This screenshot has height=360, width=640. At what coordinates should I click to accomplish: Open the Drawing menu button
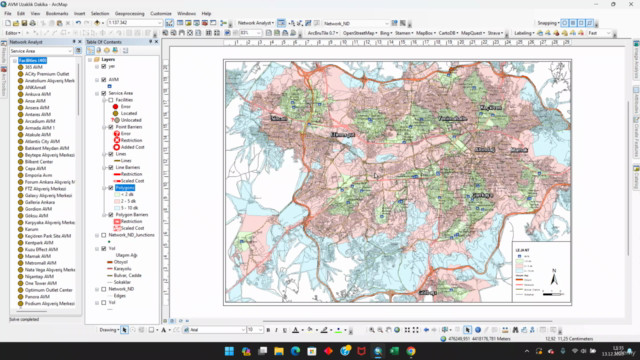tap(109, 330)
